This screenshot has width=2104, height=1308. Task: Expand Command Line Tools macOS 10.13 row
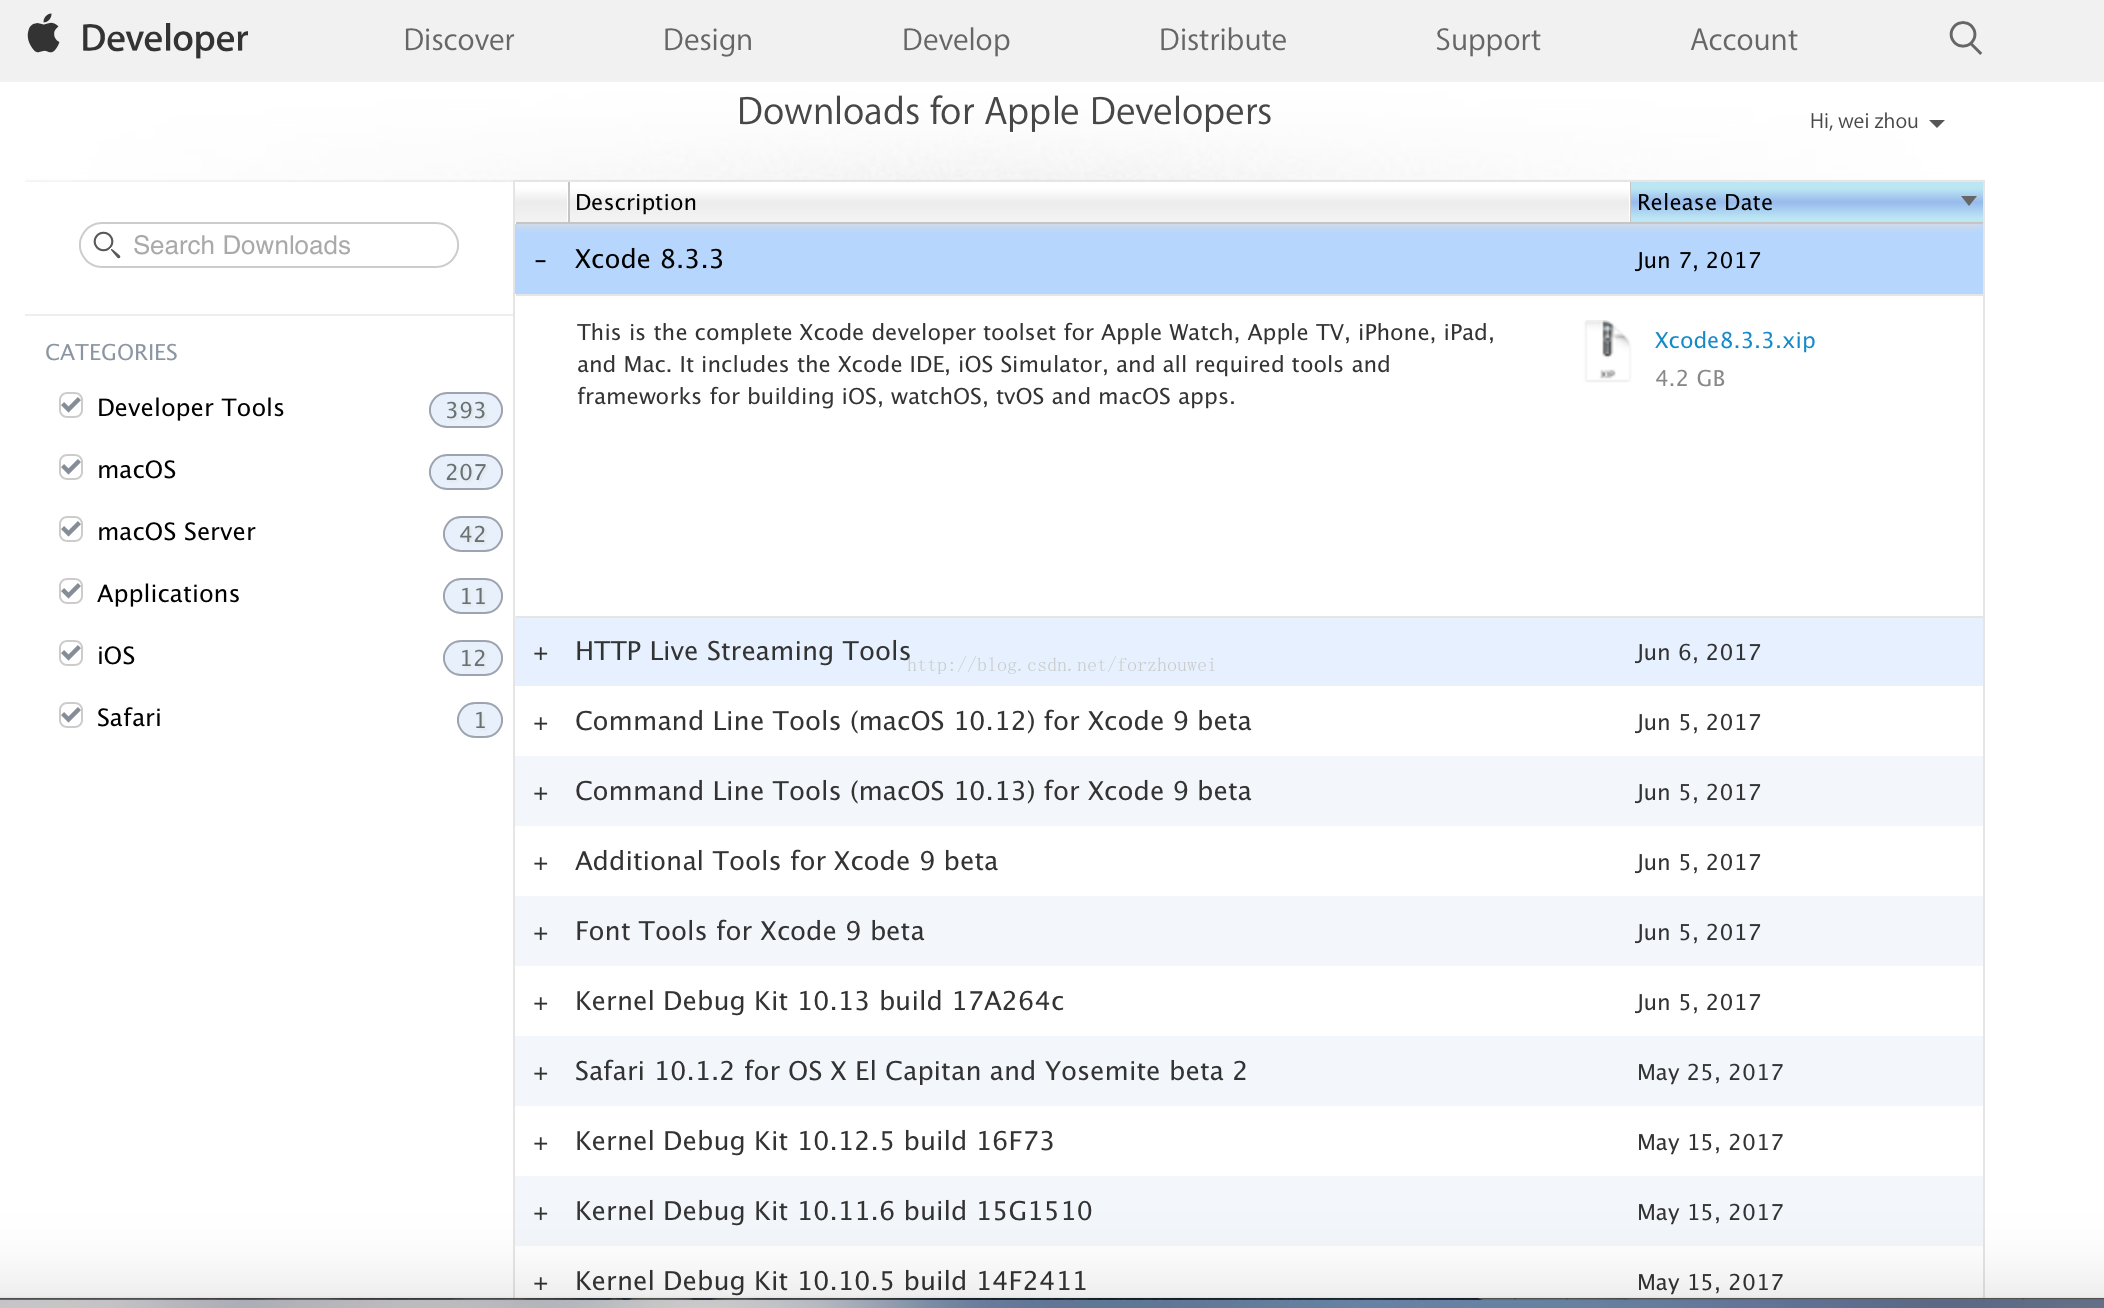tap(541, 793)
